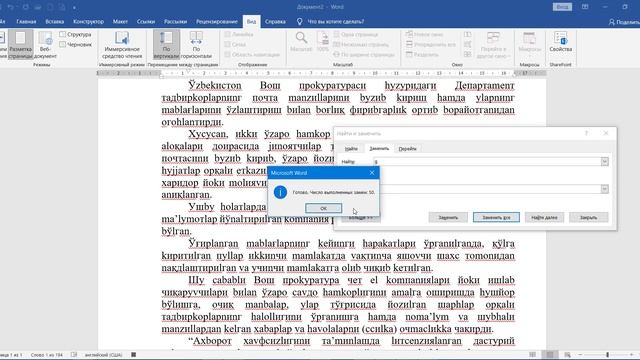This screenshot has width=640, height=360.
Task: Click the Новое окно button
Action: point(425,35)
